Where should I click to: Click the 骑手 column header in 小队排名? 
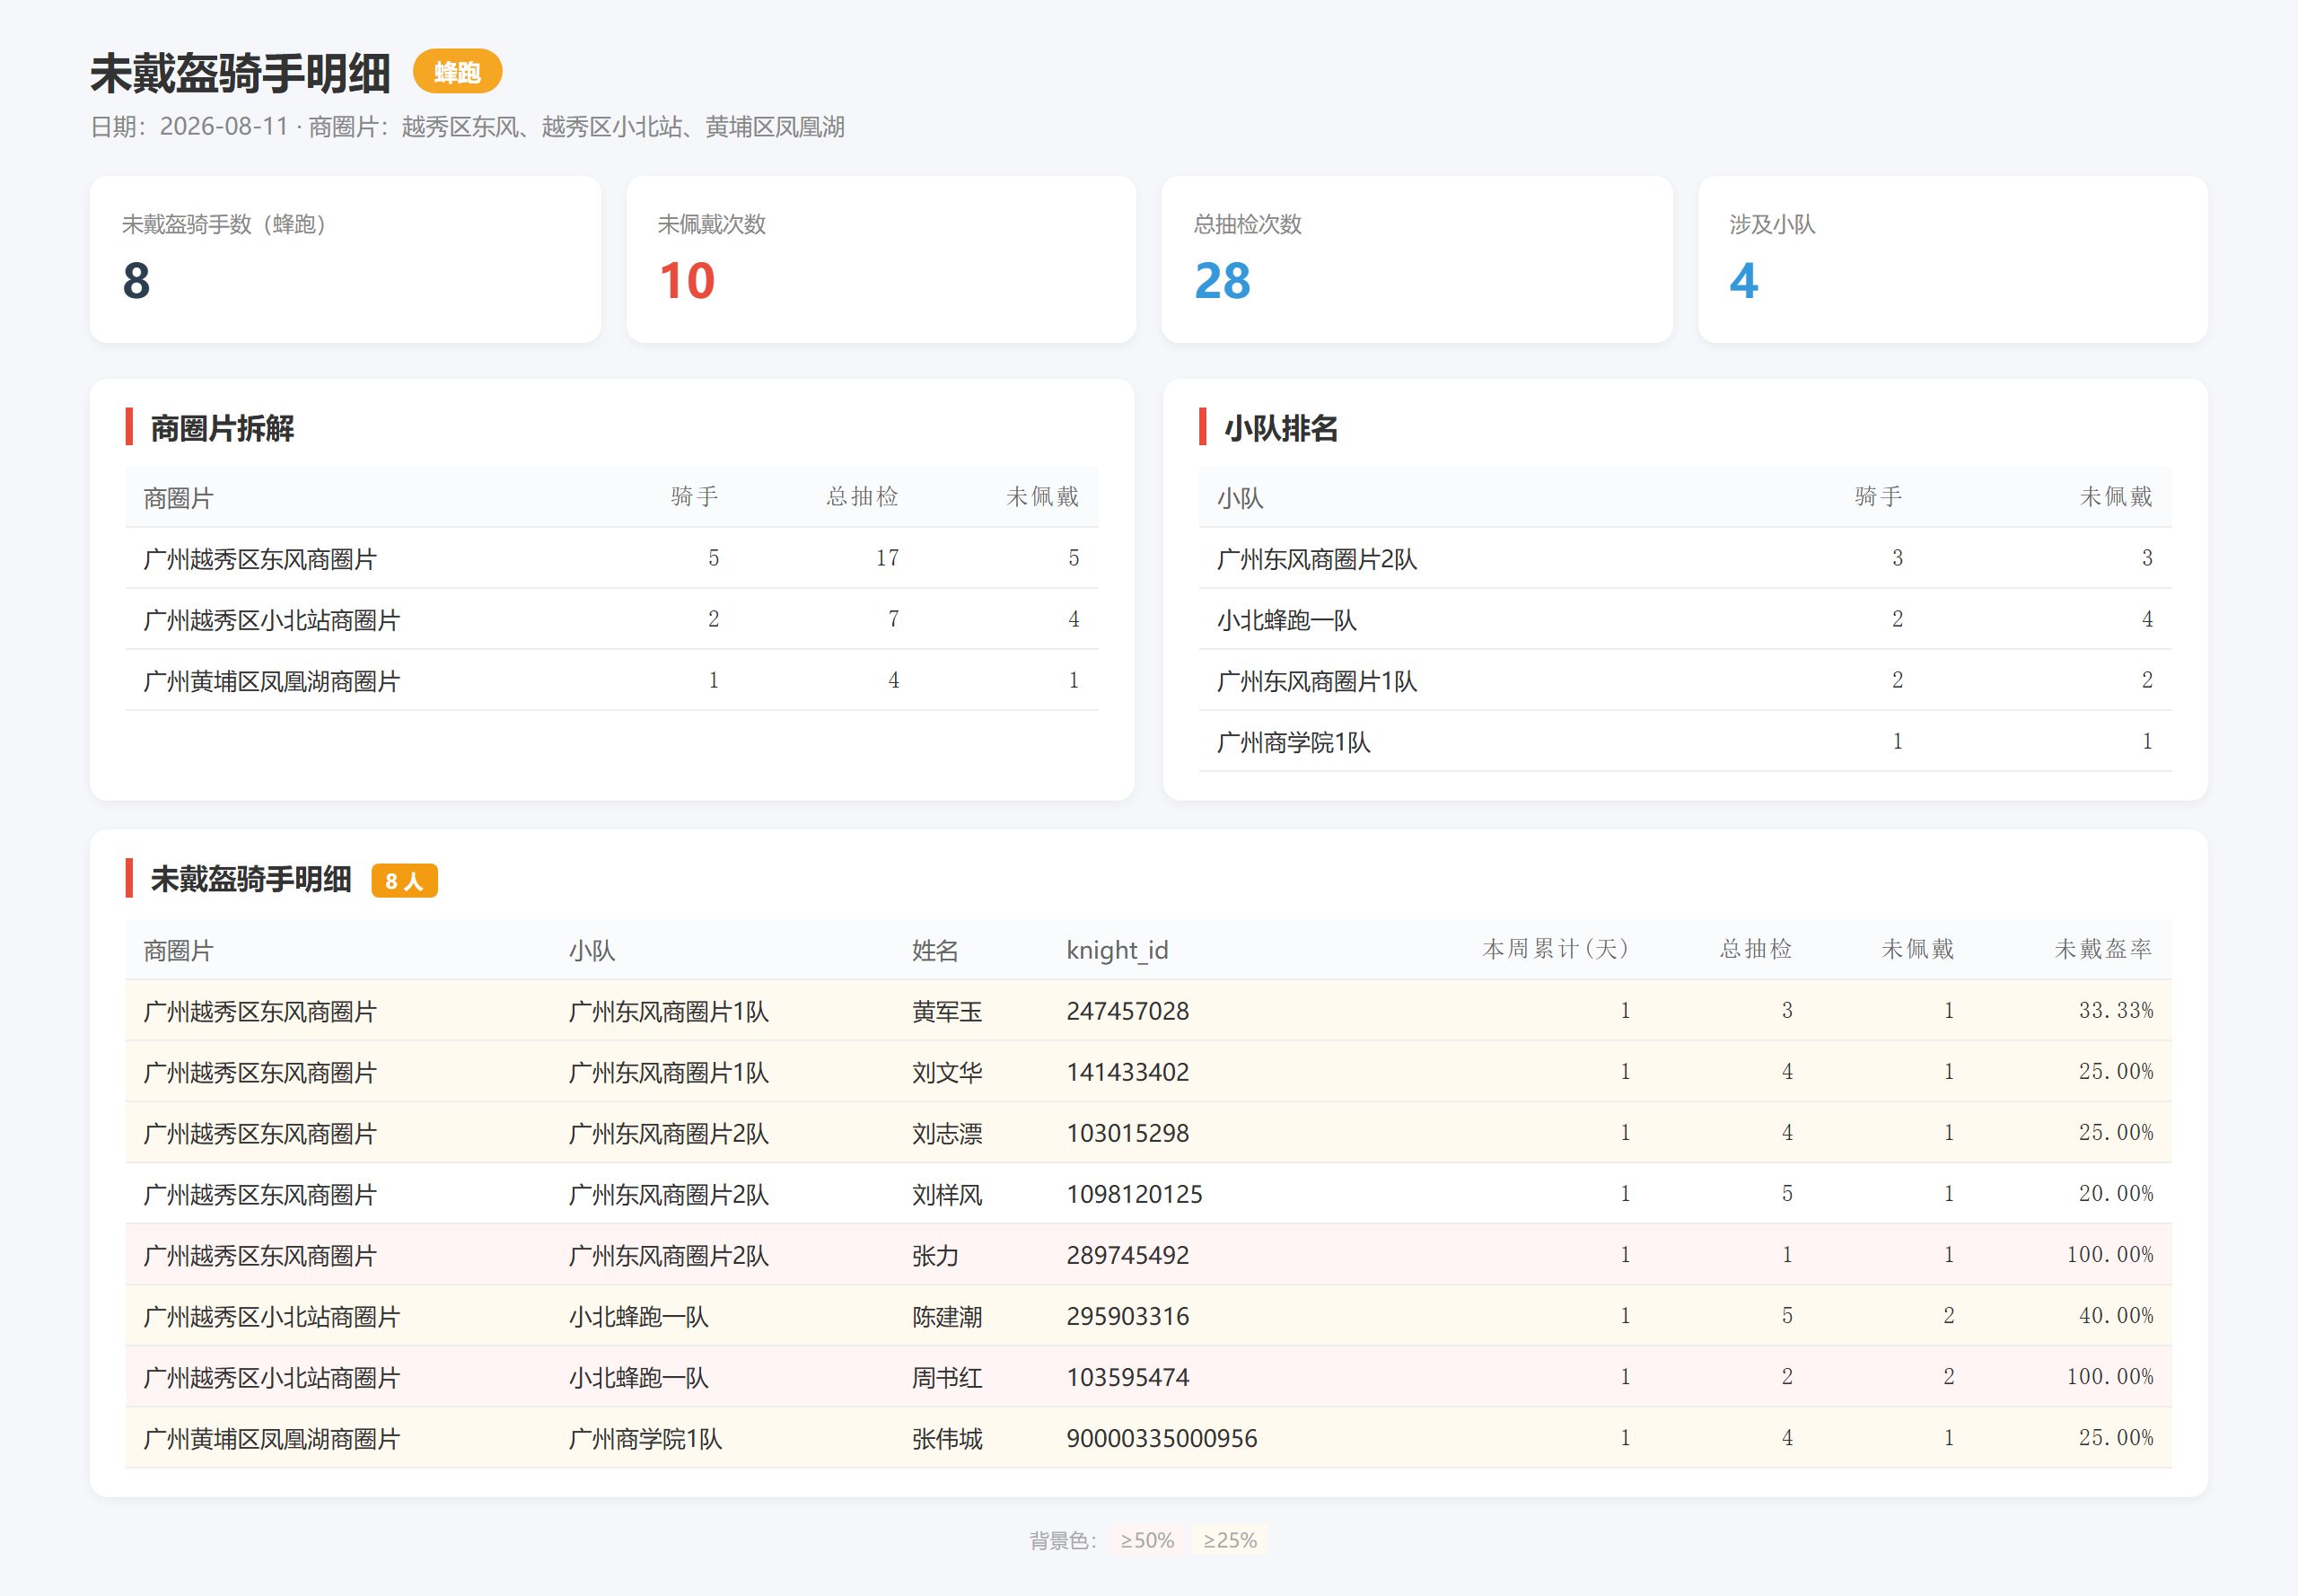pyautogui.click(x=1878, y=497)
